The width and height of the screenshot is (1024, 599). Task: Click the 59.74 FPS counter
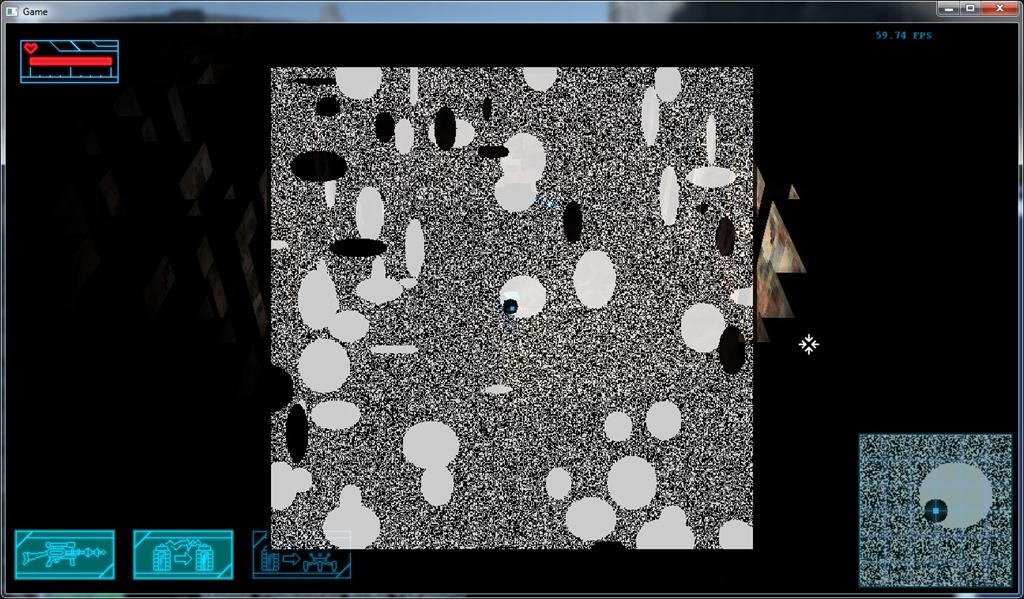click(x=903, y=35)
